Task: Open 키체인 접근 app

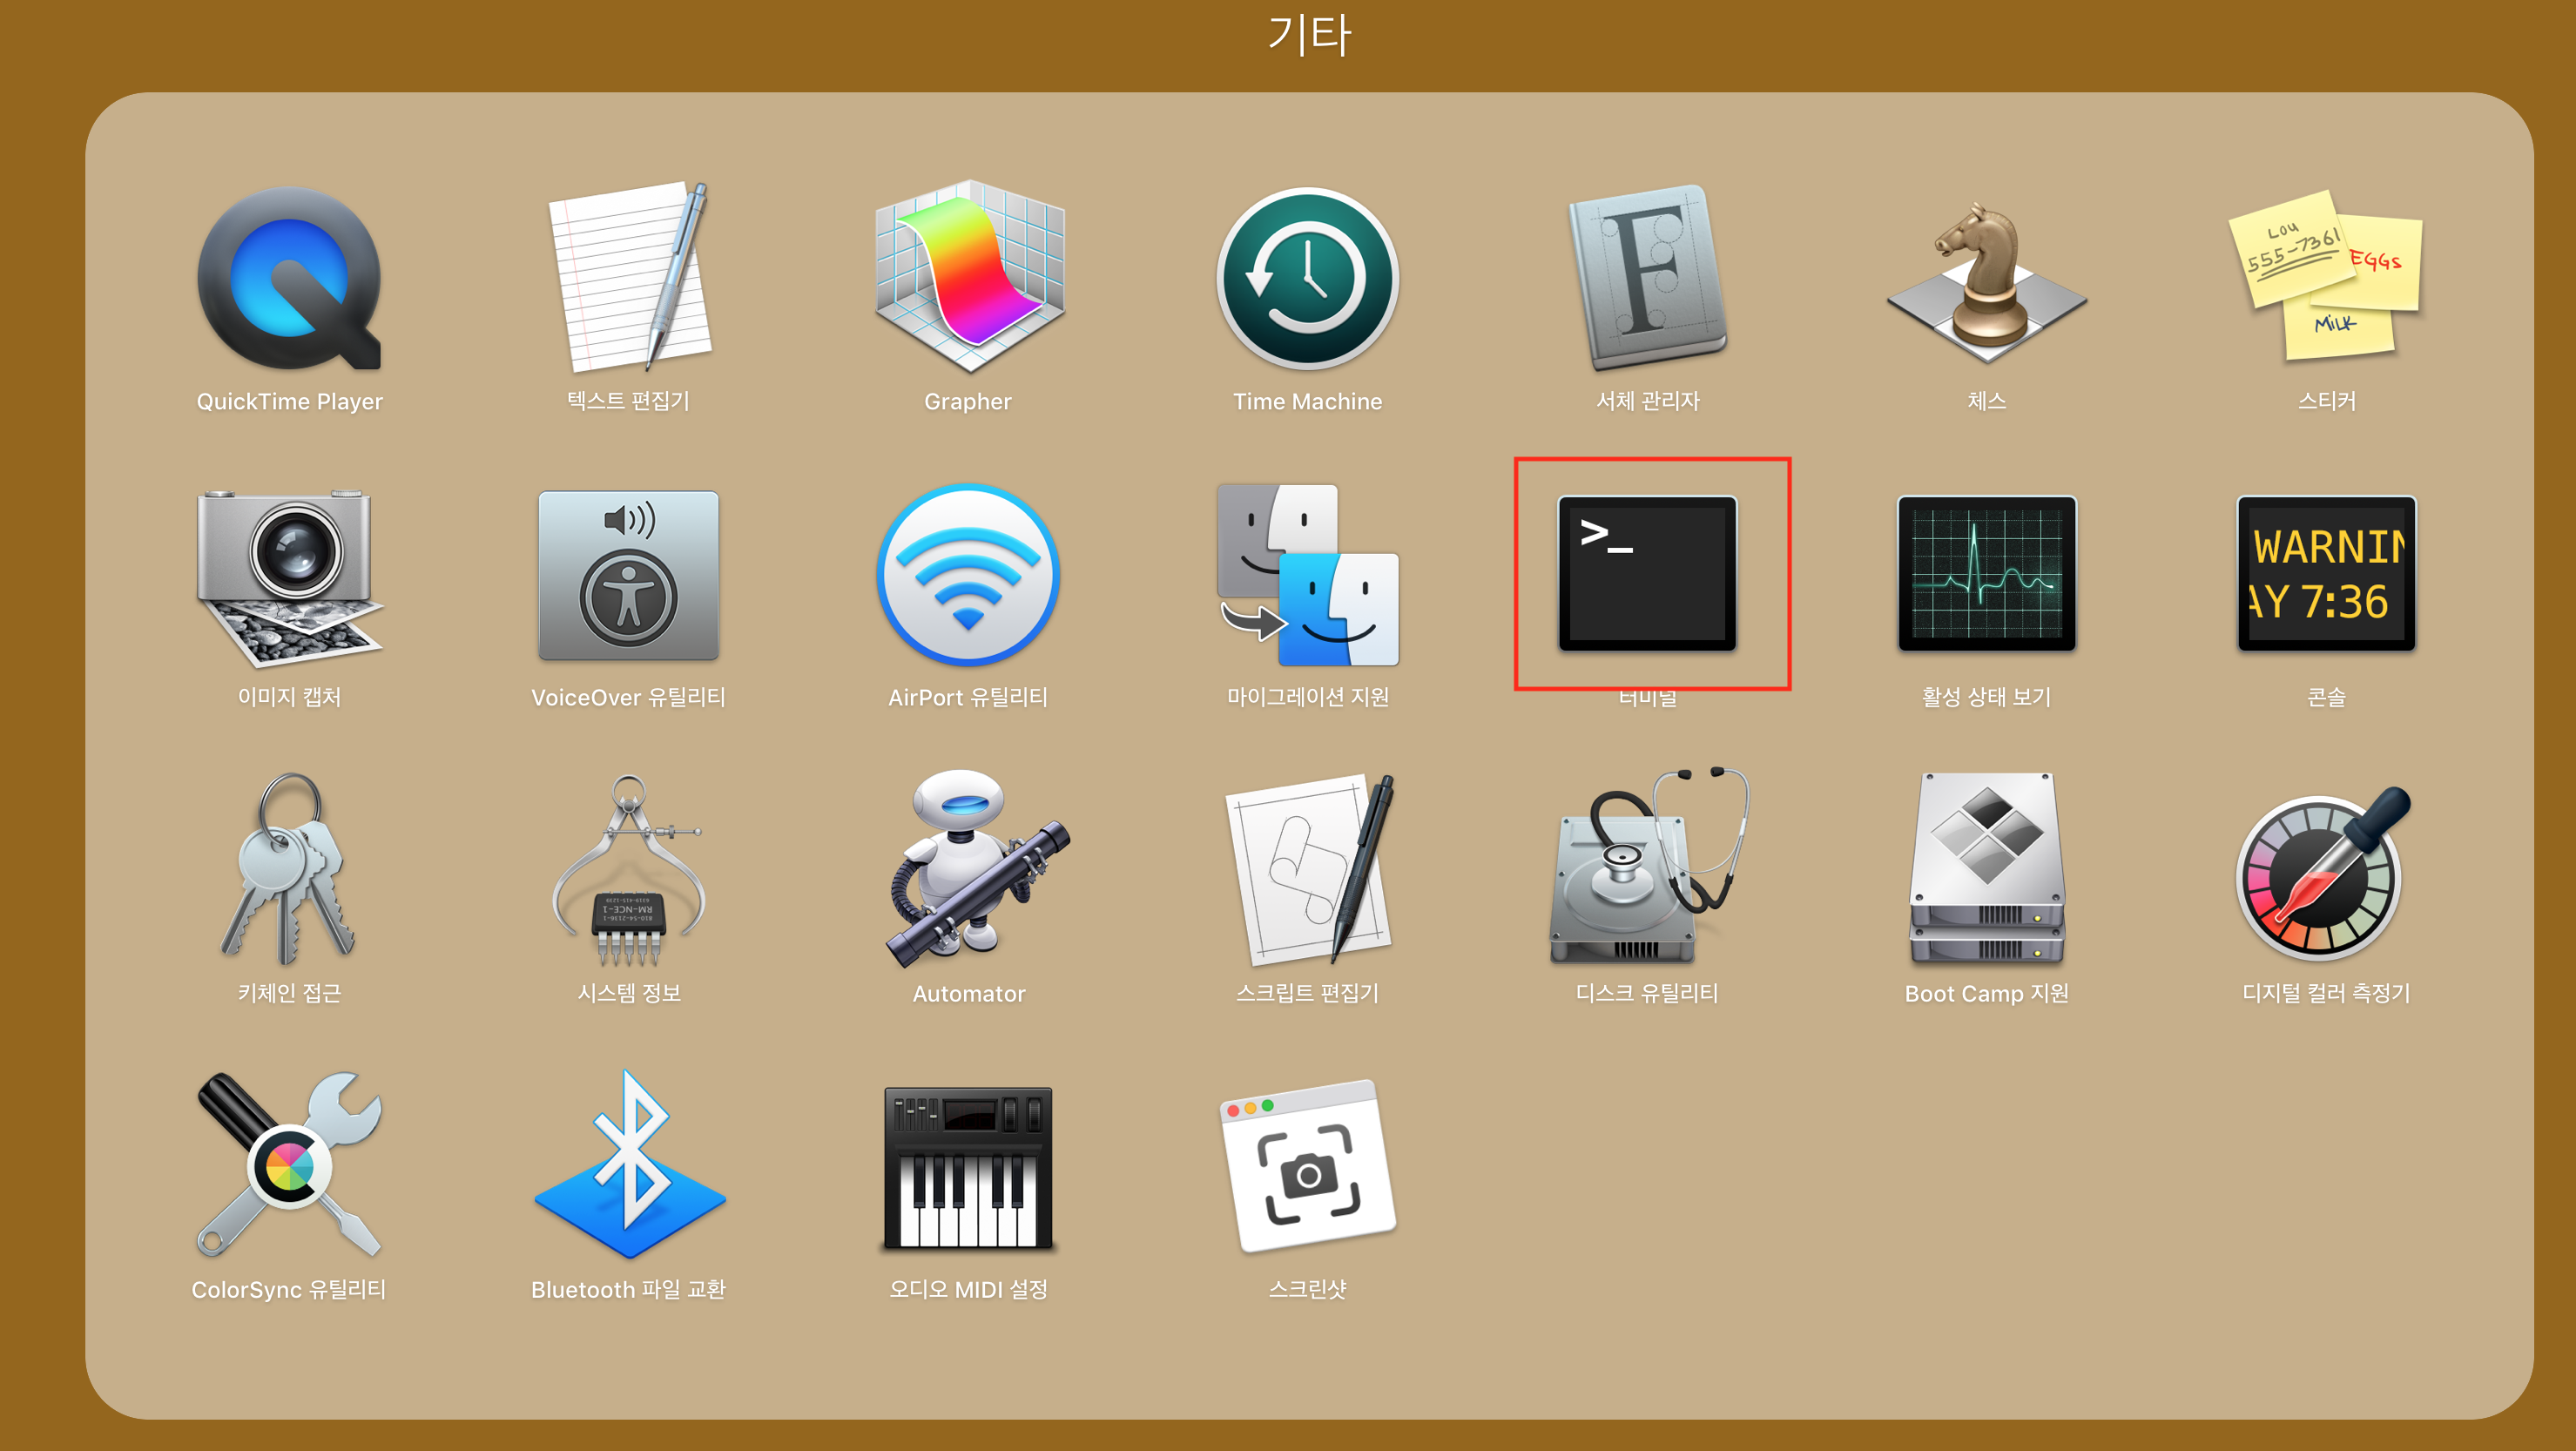Action: click(x=289, y=869)
